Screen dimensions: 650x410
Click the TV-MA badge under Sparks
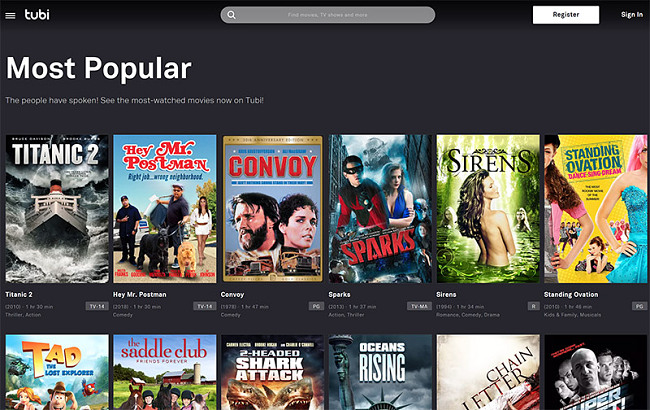coord(419,306)
